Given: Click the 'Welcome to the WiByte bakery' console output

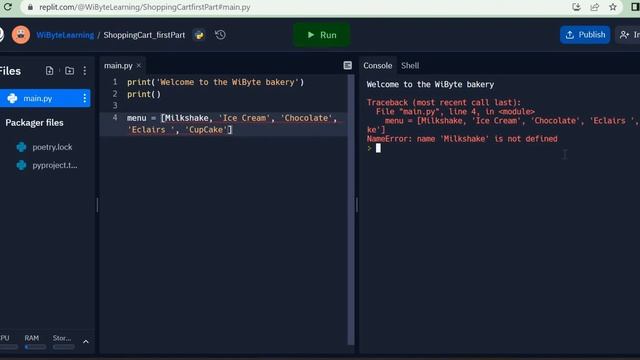Looking at the screenshot, I should [430, 84].
